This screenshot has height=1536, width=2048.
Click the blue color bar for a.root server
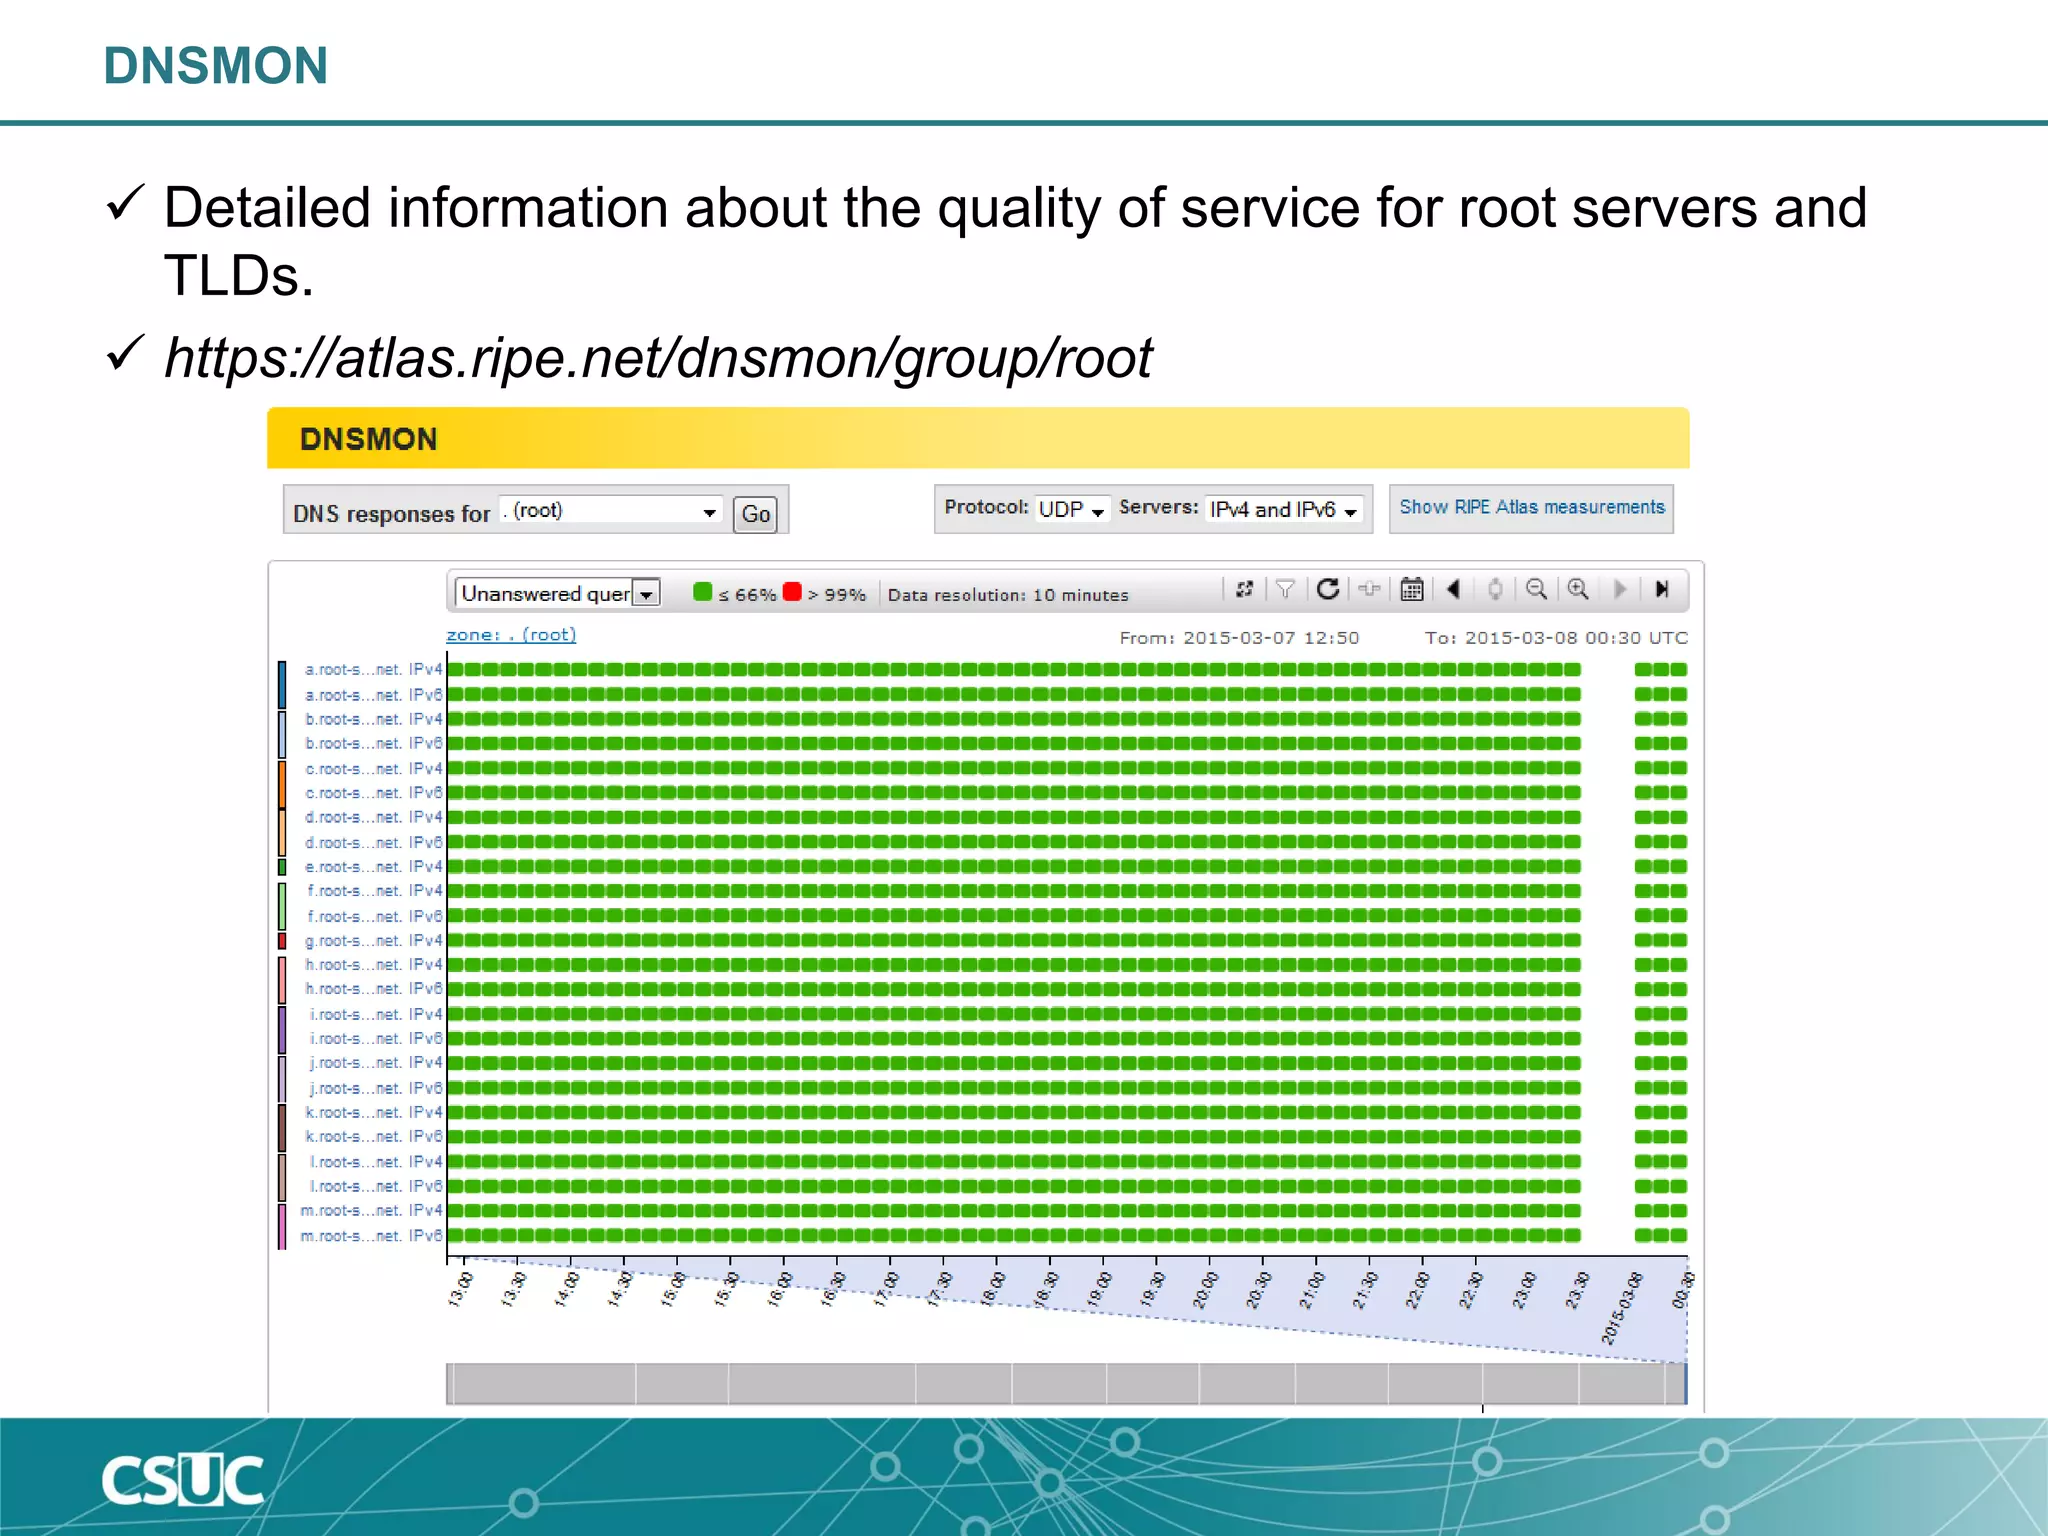coord(282,683)
